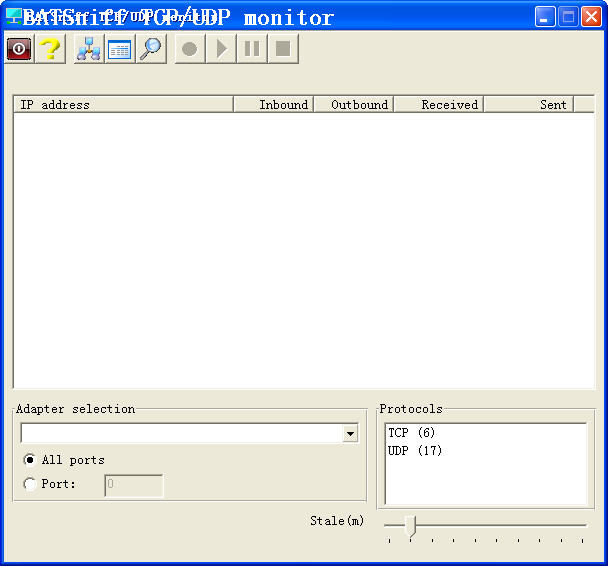
Task: Select the Port radio button
Action: coord(30,484)
